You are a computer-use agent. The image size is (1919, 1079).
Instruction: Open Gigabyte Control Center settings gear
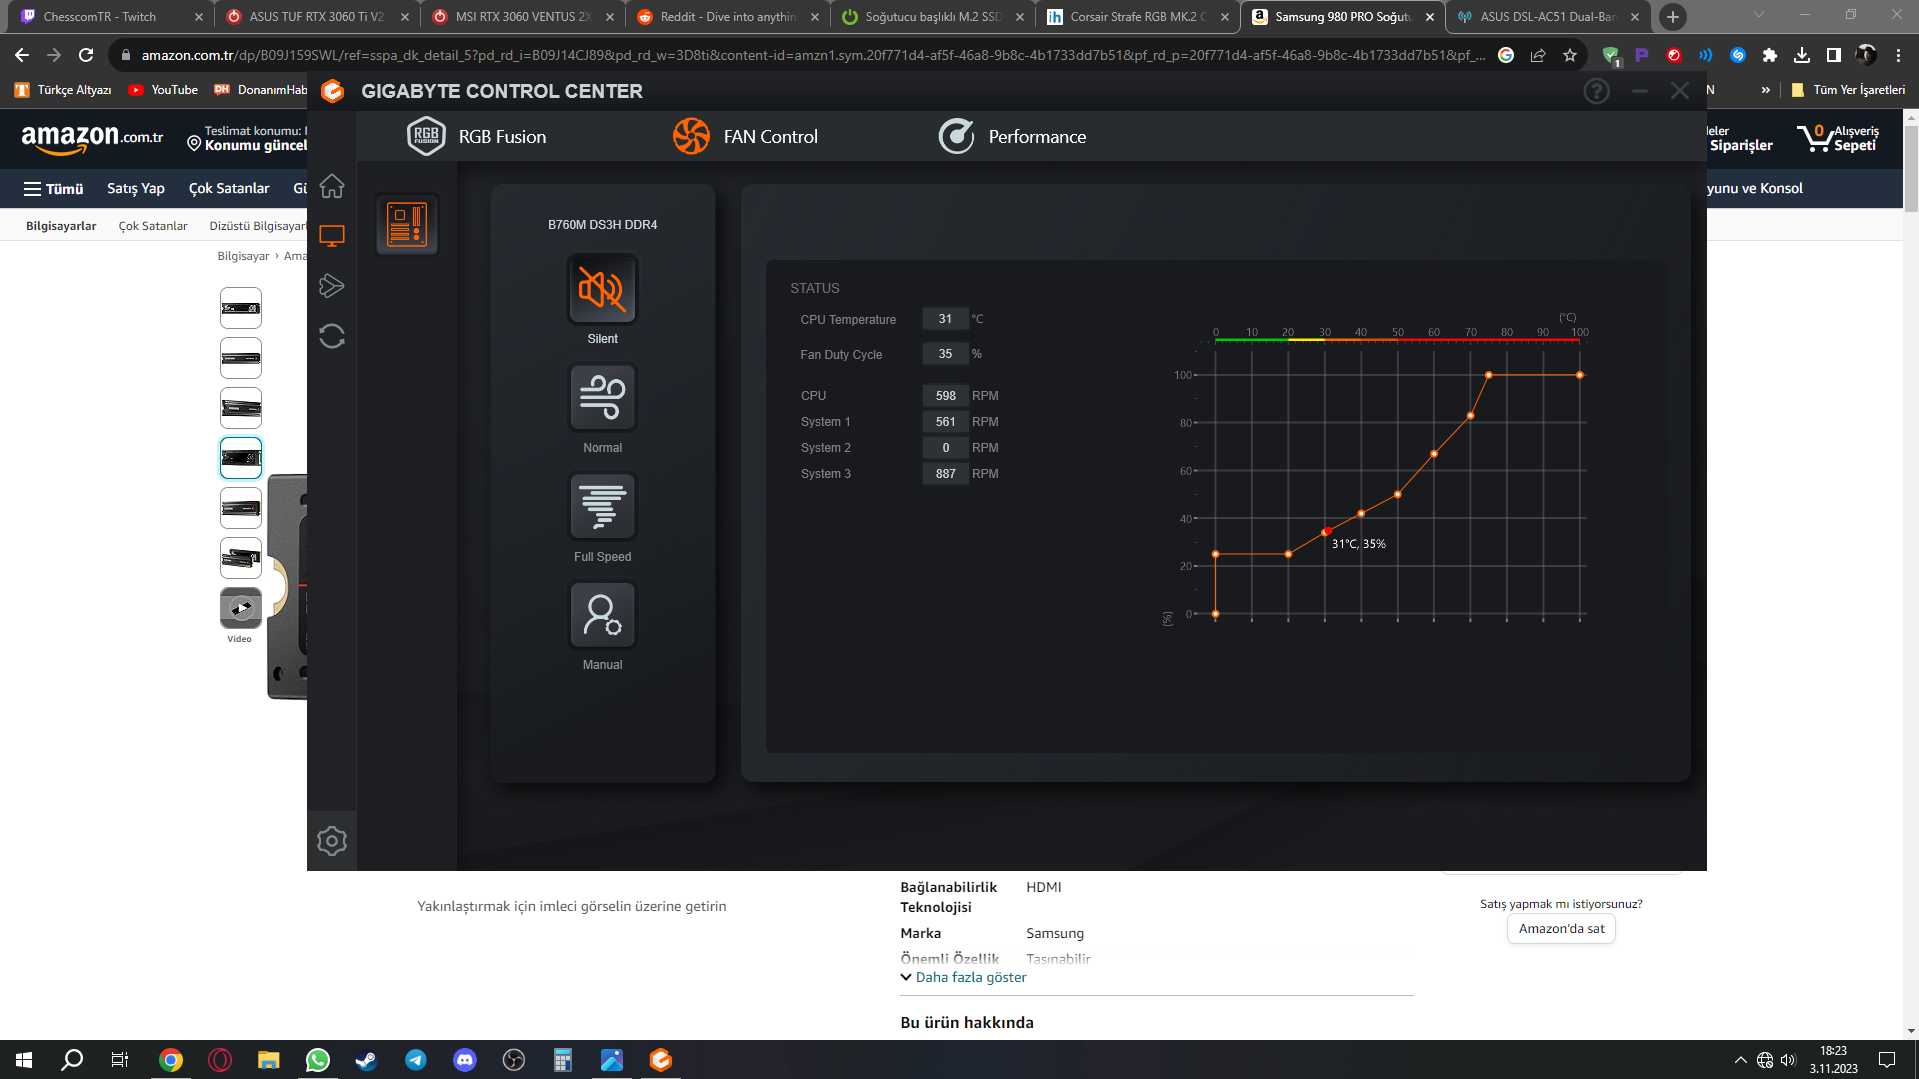[332, 841]
